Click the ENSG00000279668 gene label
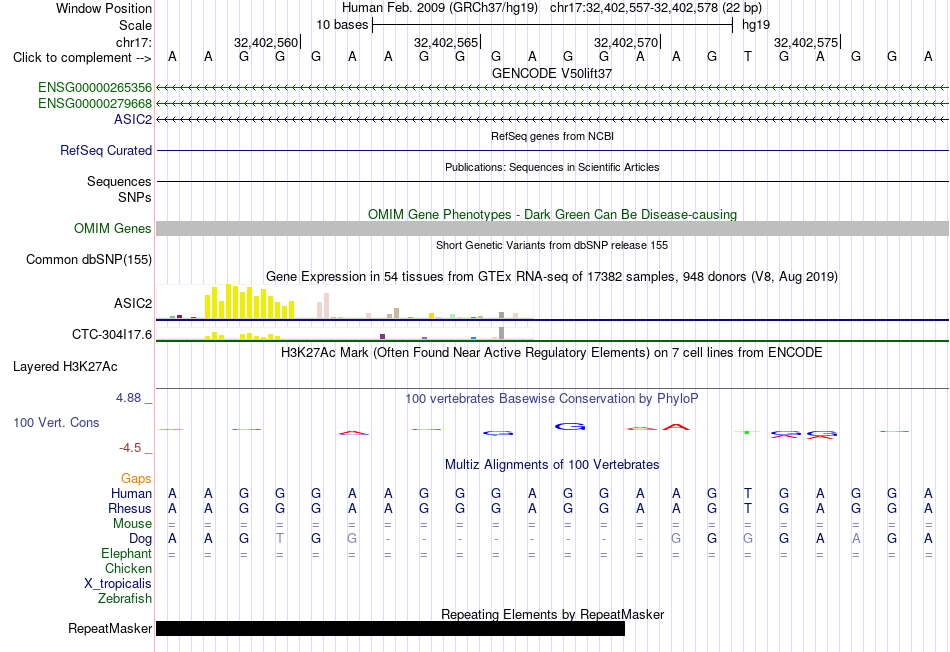Image resolution: width=950 pixels, height=652 pixels. (x=95, y=104)
